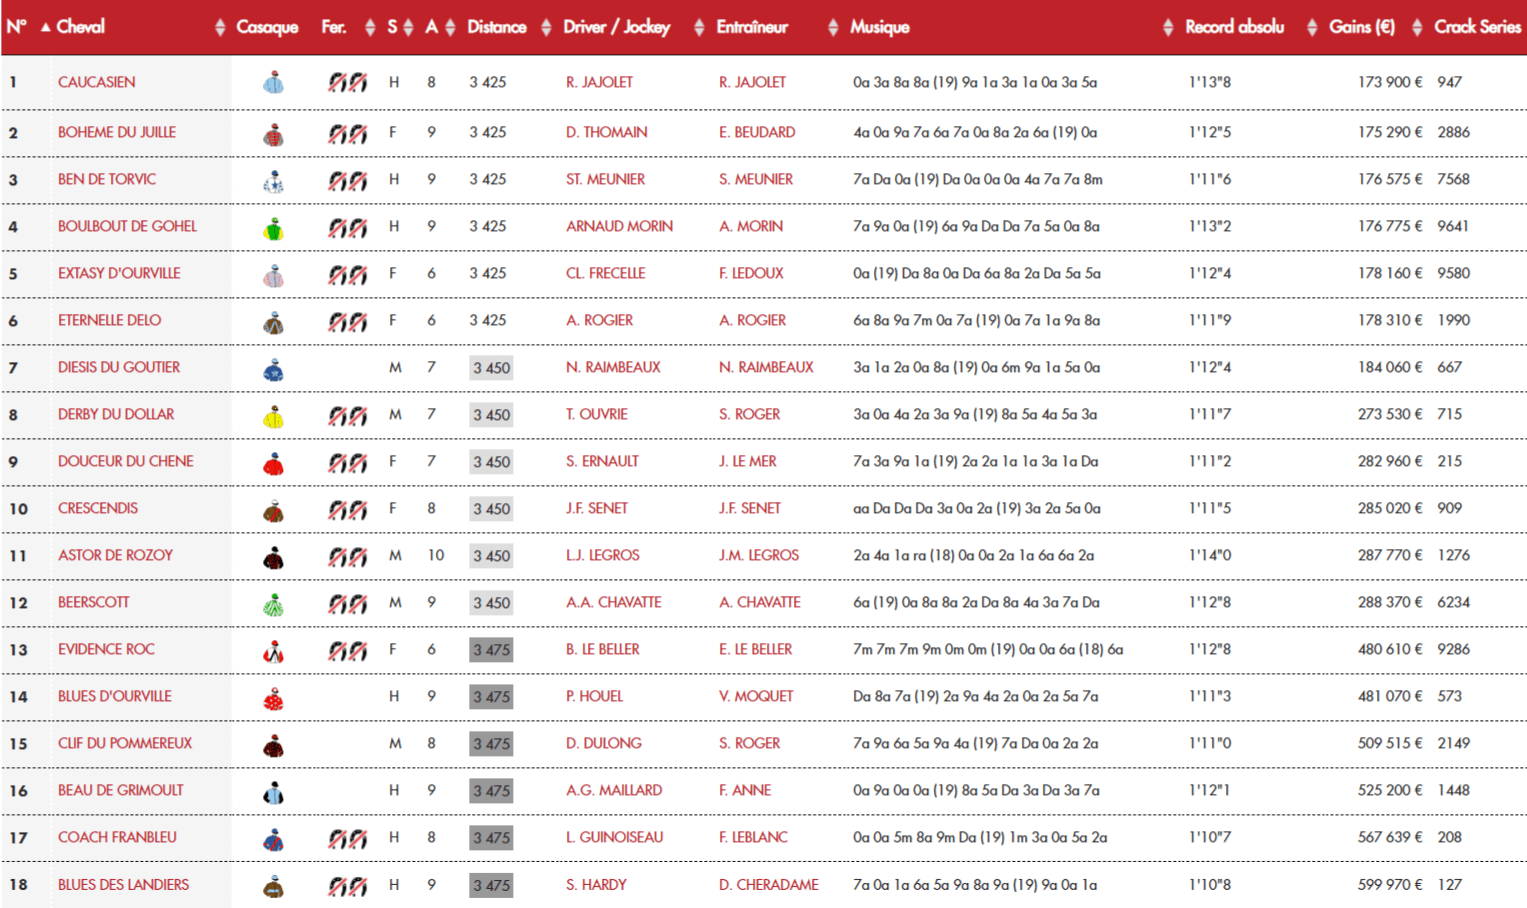Click the casaque icon for CLIF DU POMMEREUX

click(273, 744)
